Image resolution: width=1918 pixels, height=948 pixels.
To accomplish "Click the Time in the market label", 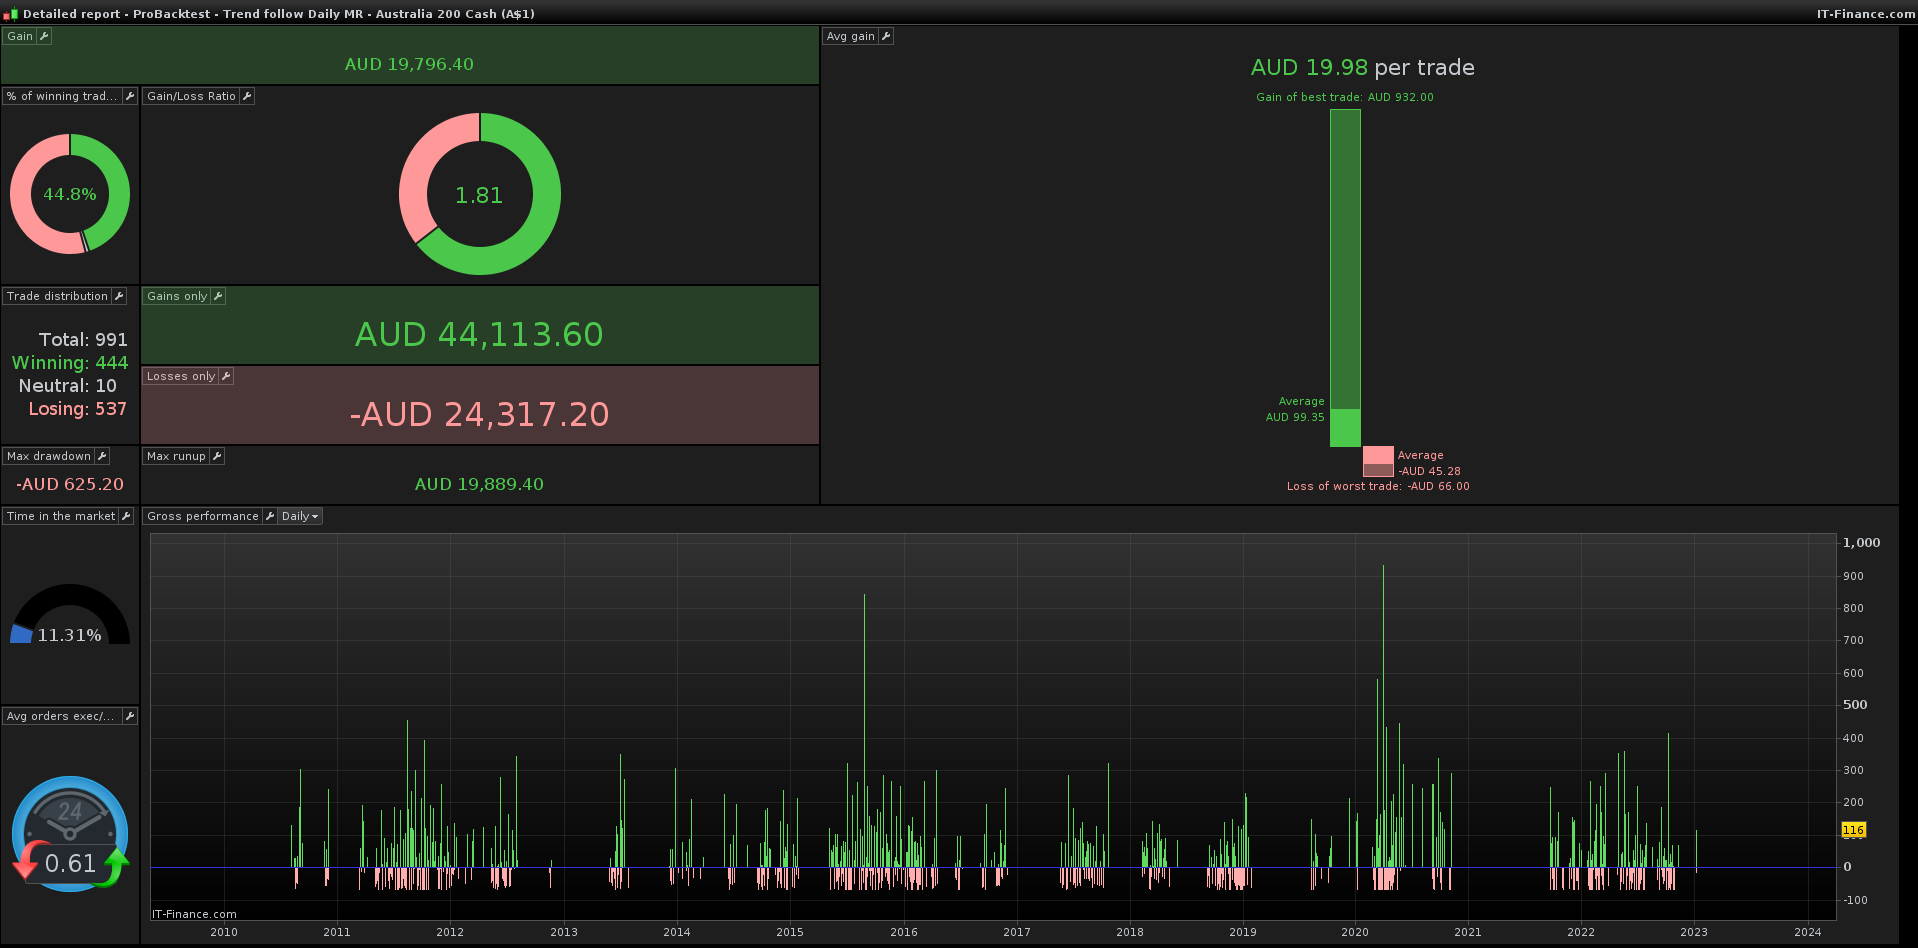I will pyautogui.click(x=61, y=516).
